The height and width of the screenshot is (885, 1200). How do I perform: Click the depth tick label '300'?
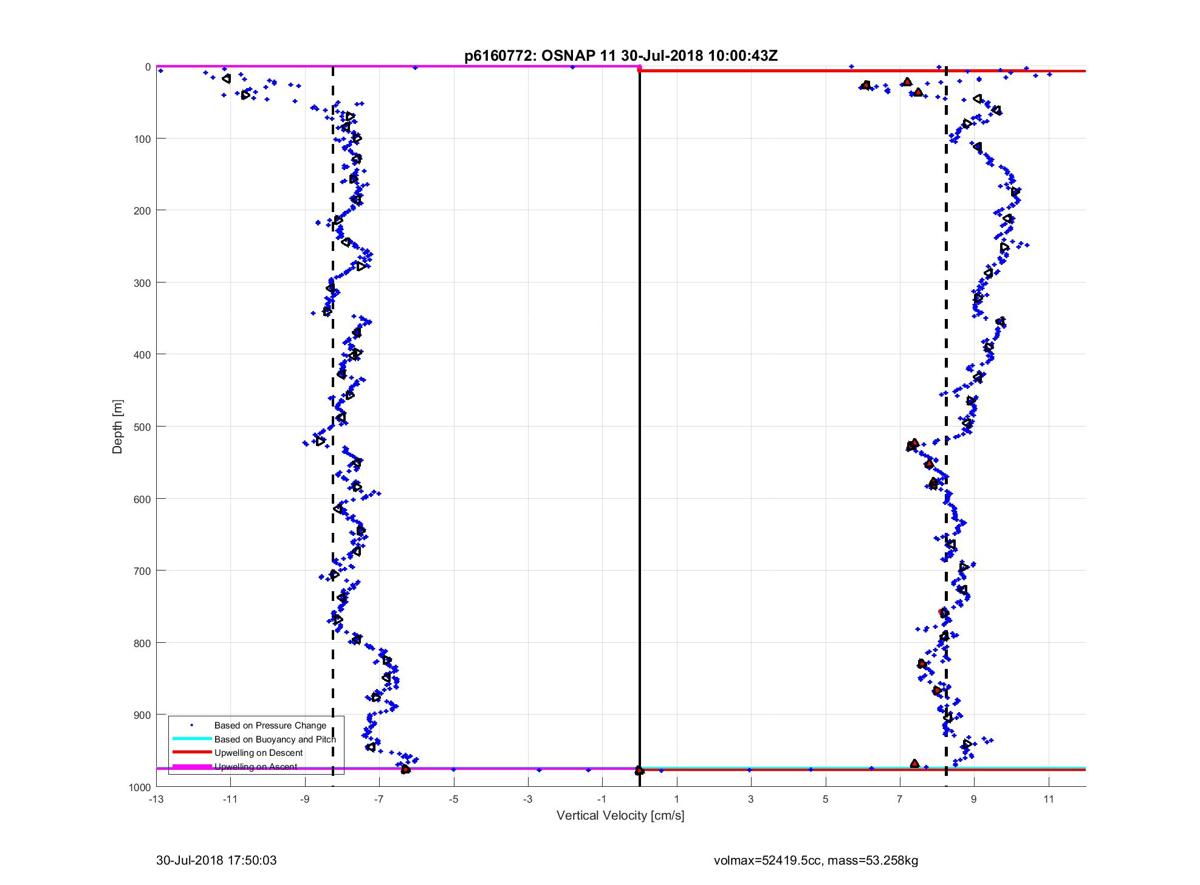click(x=142, y=283)
